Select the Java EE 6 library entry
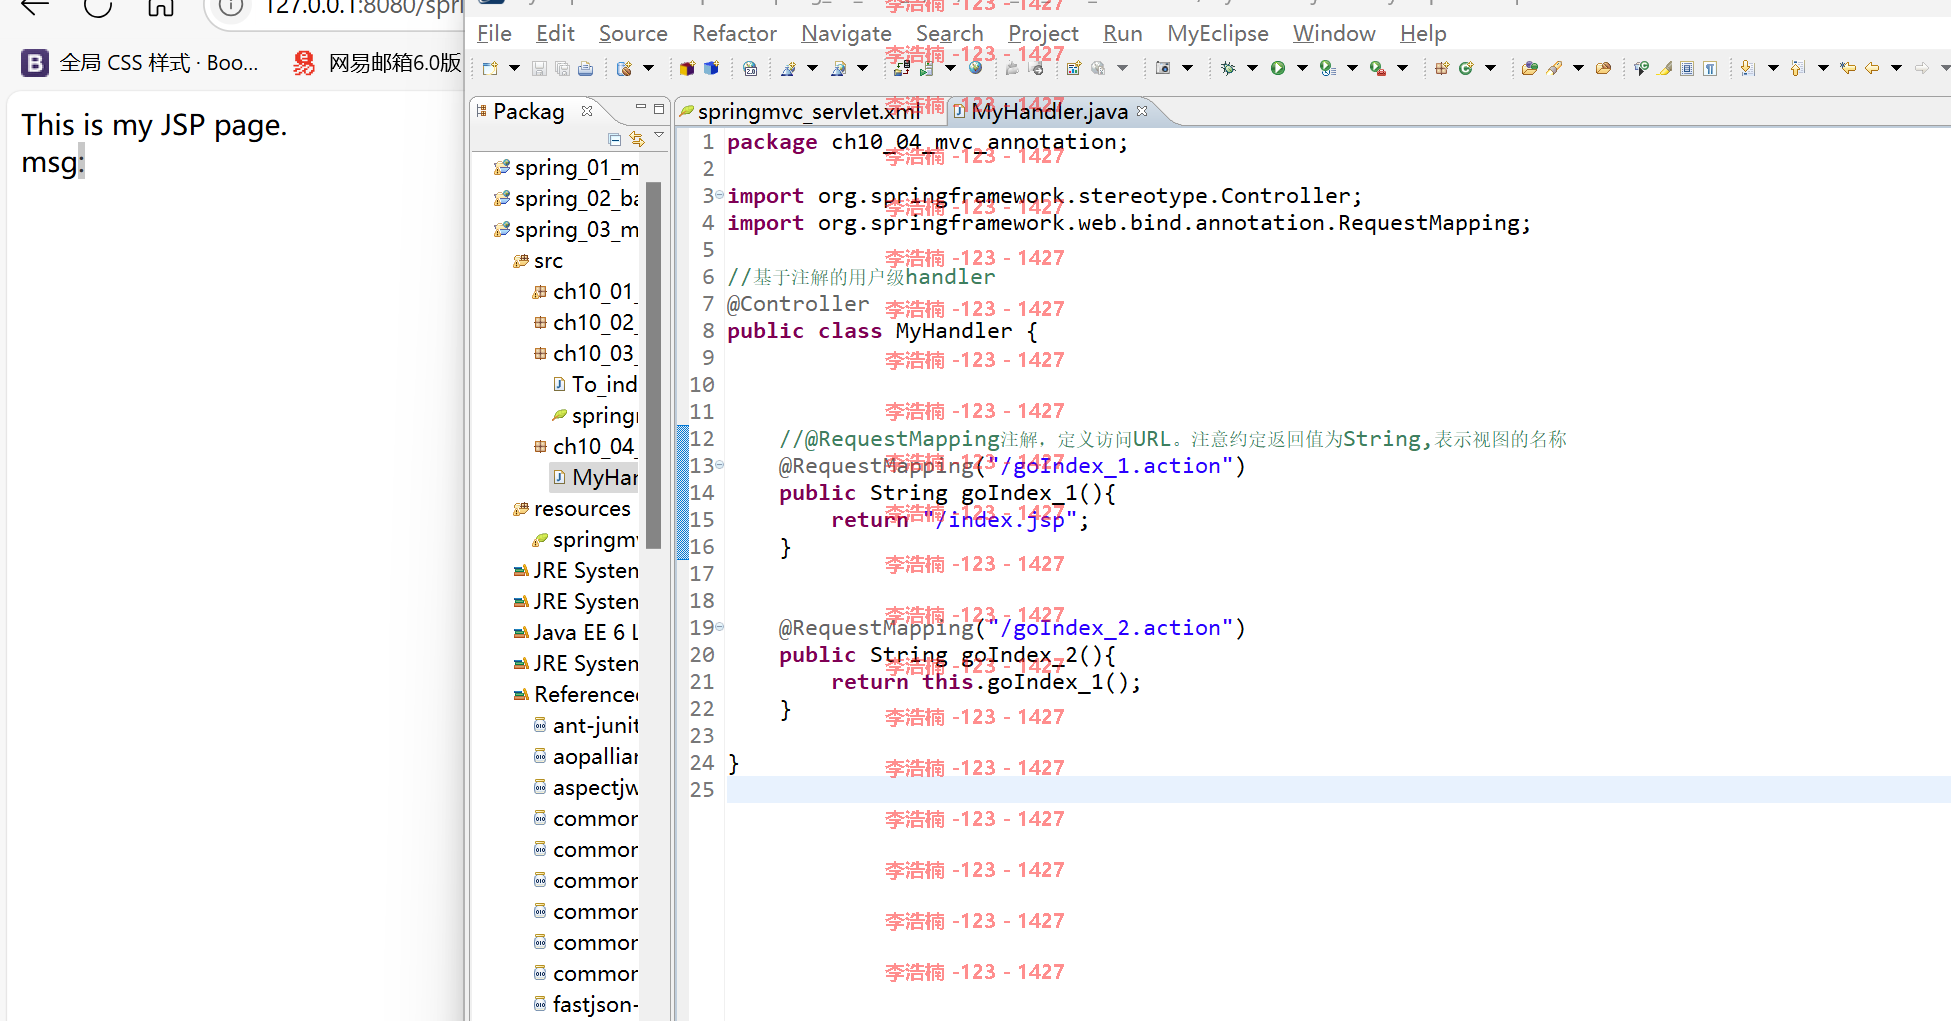Screen dimensions: 1951x1021 [575, 632]
